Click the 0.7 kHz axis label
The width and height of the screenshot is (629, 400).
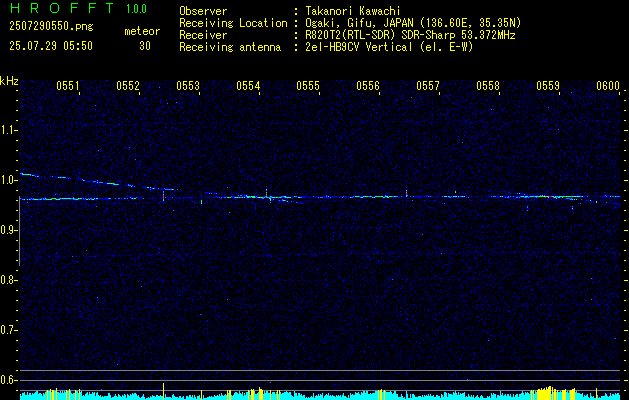(9, 330)
